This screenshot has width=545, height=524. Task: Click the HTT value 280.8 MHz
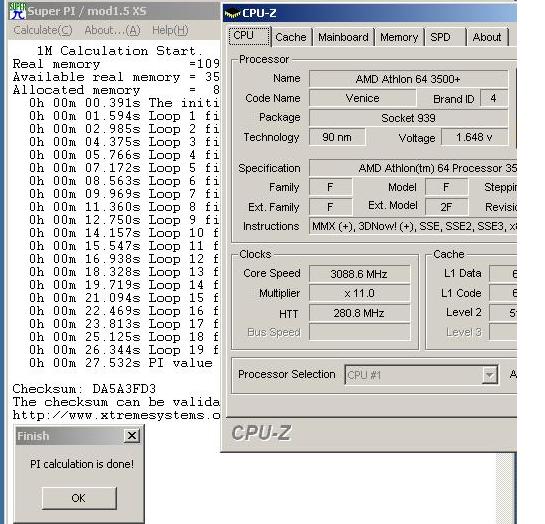359,313
